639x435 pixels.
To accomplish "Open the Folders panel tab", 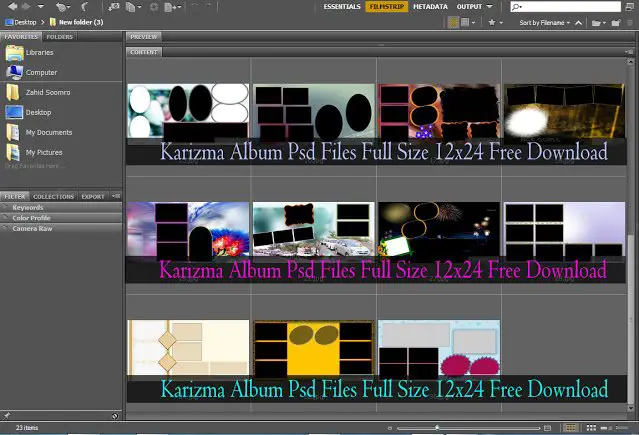I will [x=59, y=37].
